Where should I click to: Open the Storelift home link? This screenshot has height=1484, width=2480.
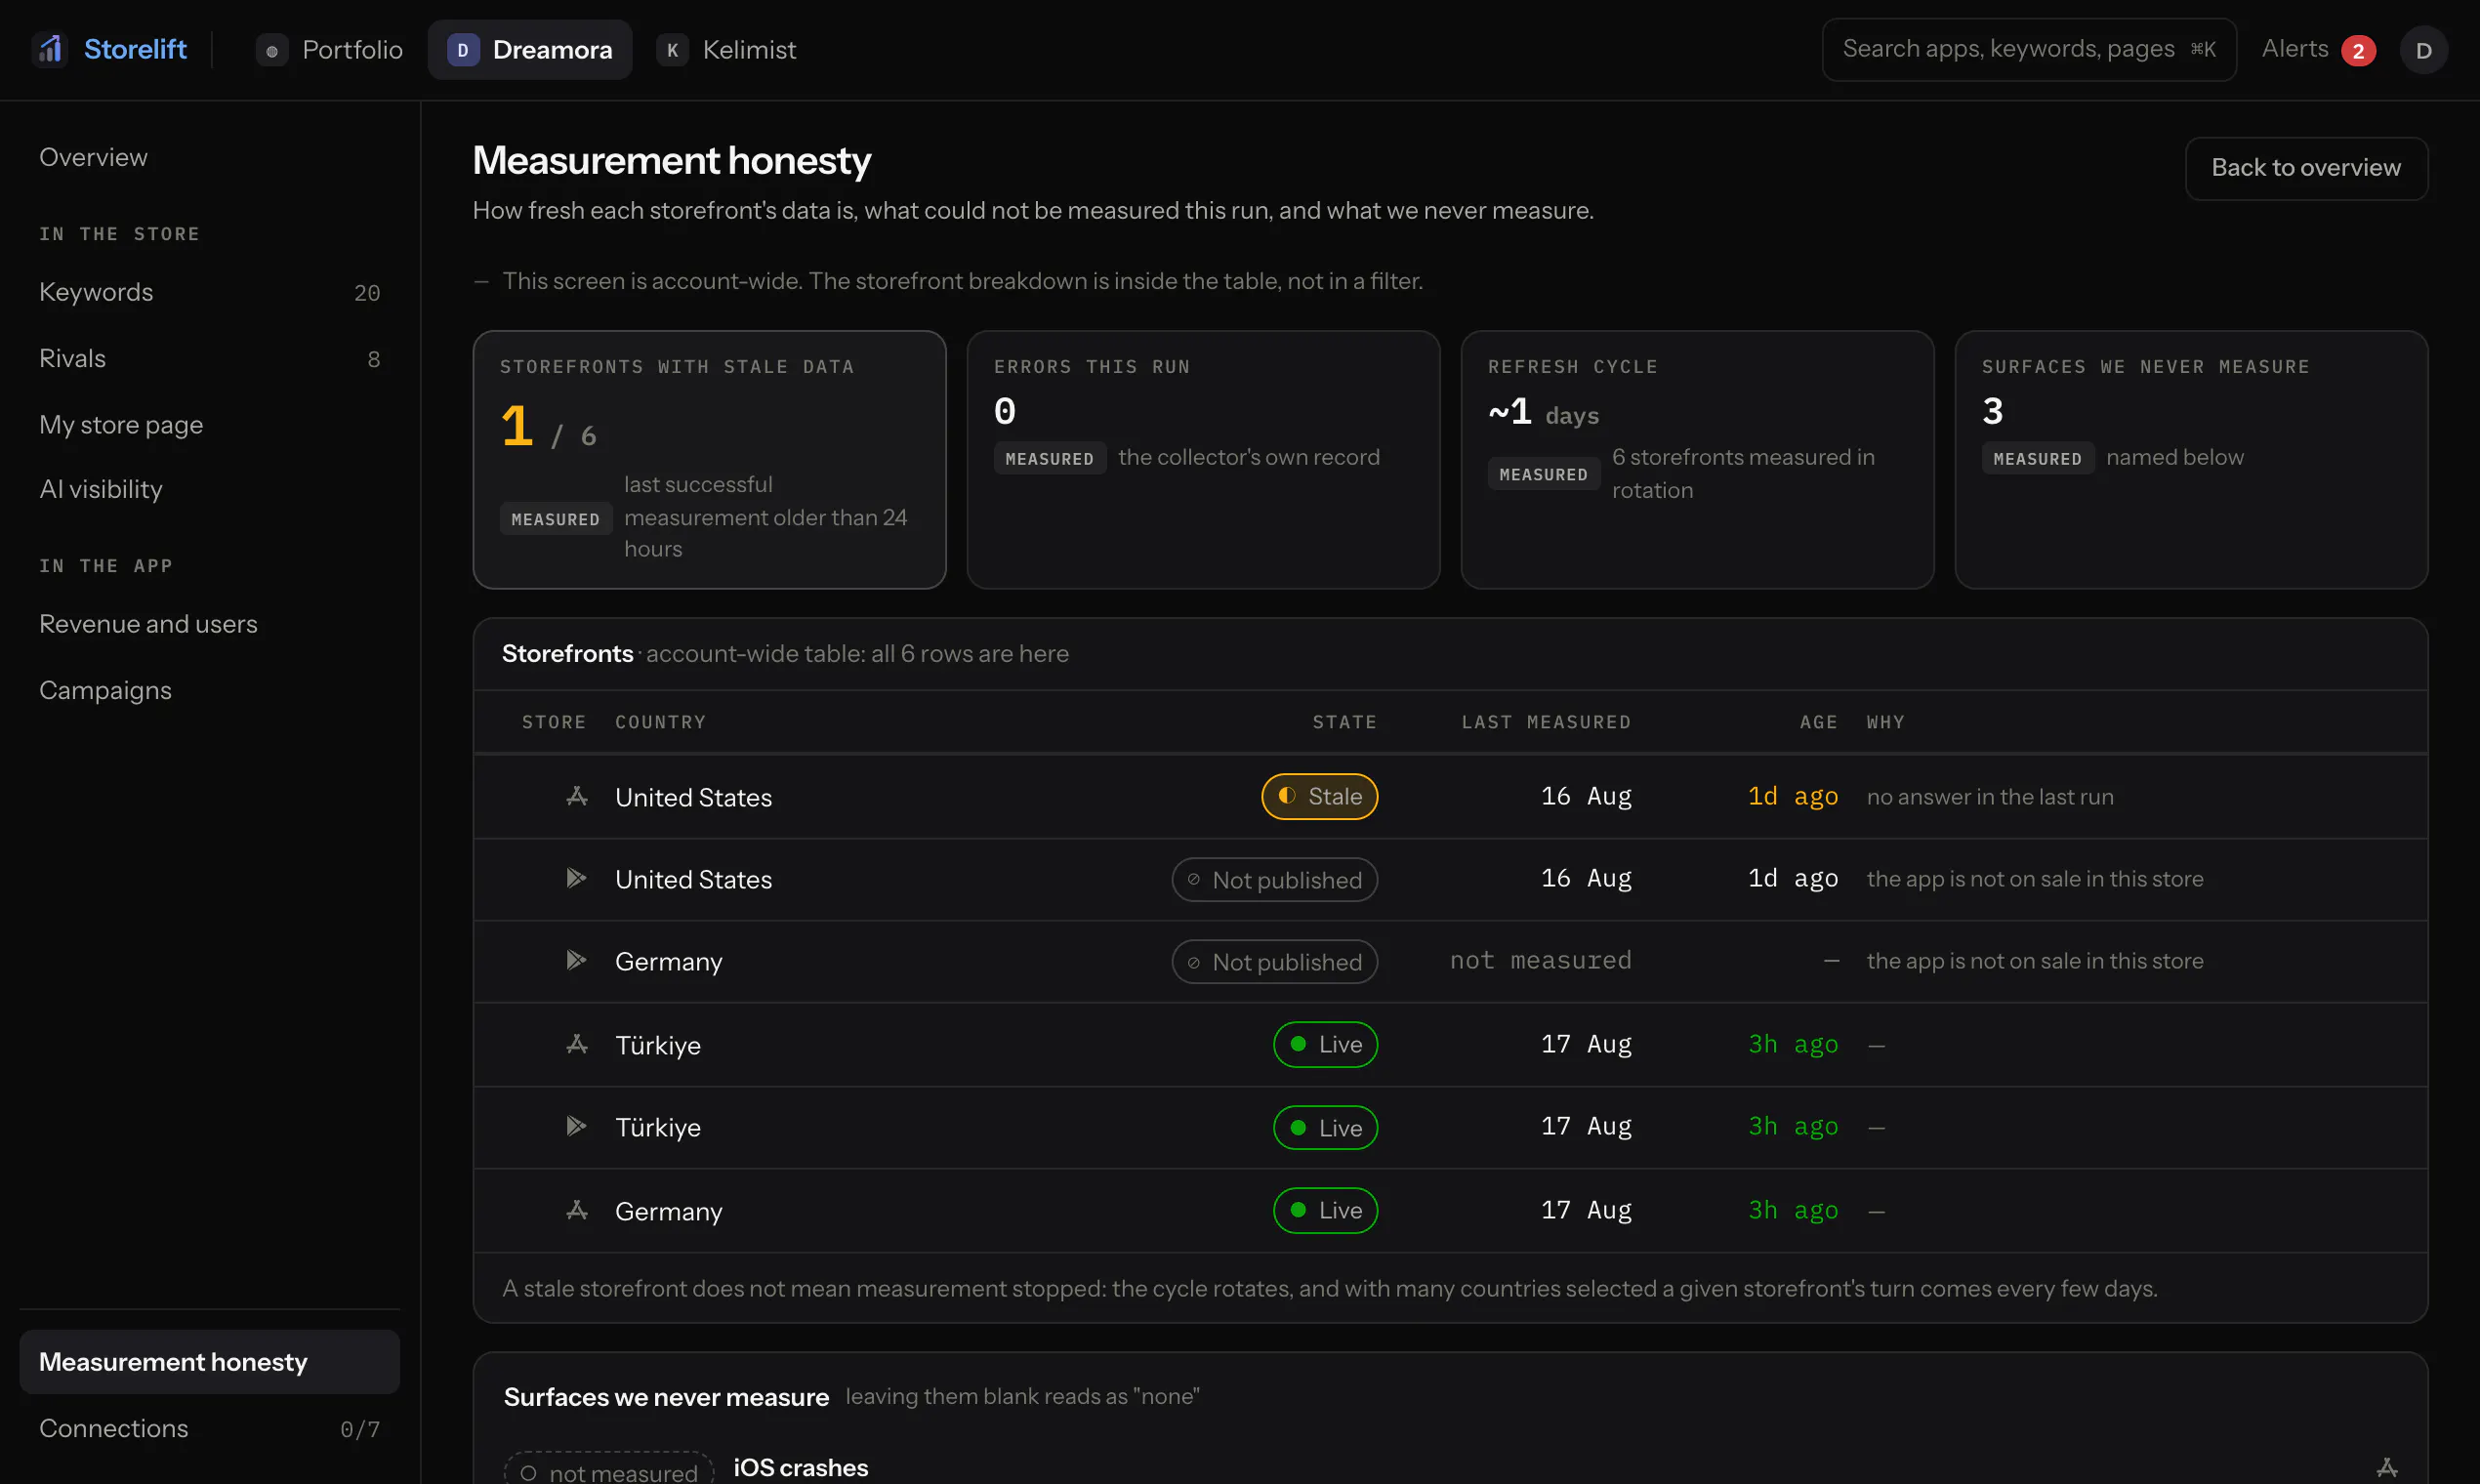click(x=109, y=49)
